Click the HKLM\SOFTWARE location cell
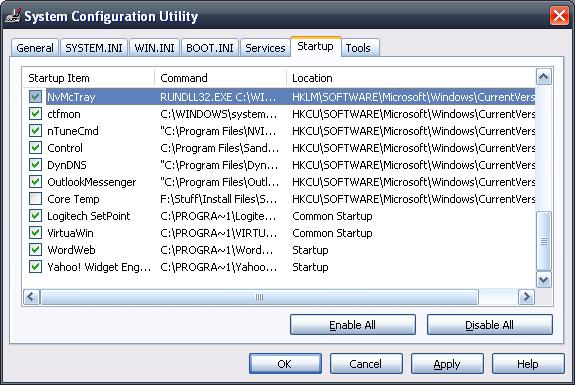575x385 pixels. [x=413, y=97]
